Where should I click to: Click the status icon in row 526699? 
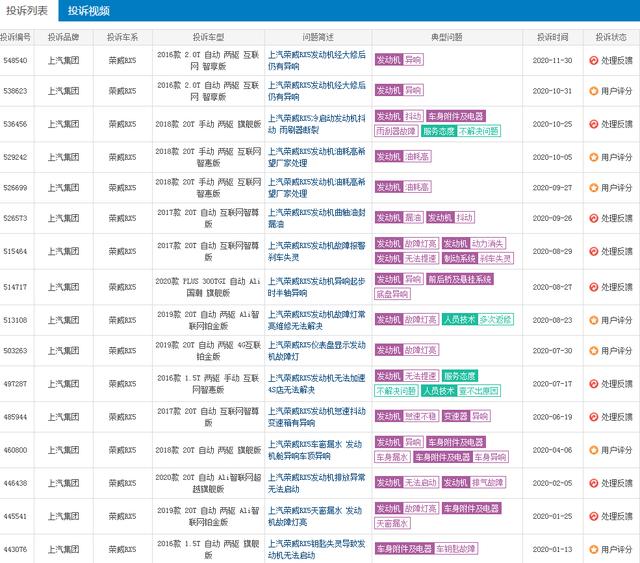point(593,188)
